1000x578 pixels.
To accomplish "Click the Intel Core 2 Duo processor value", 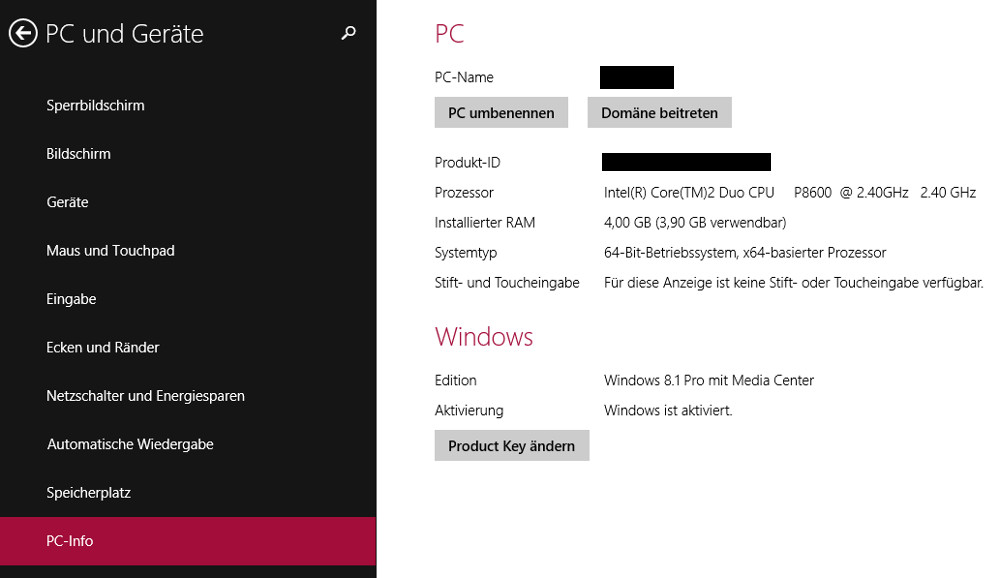I will click(x=790, y=193).
